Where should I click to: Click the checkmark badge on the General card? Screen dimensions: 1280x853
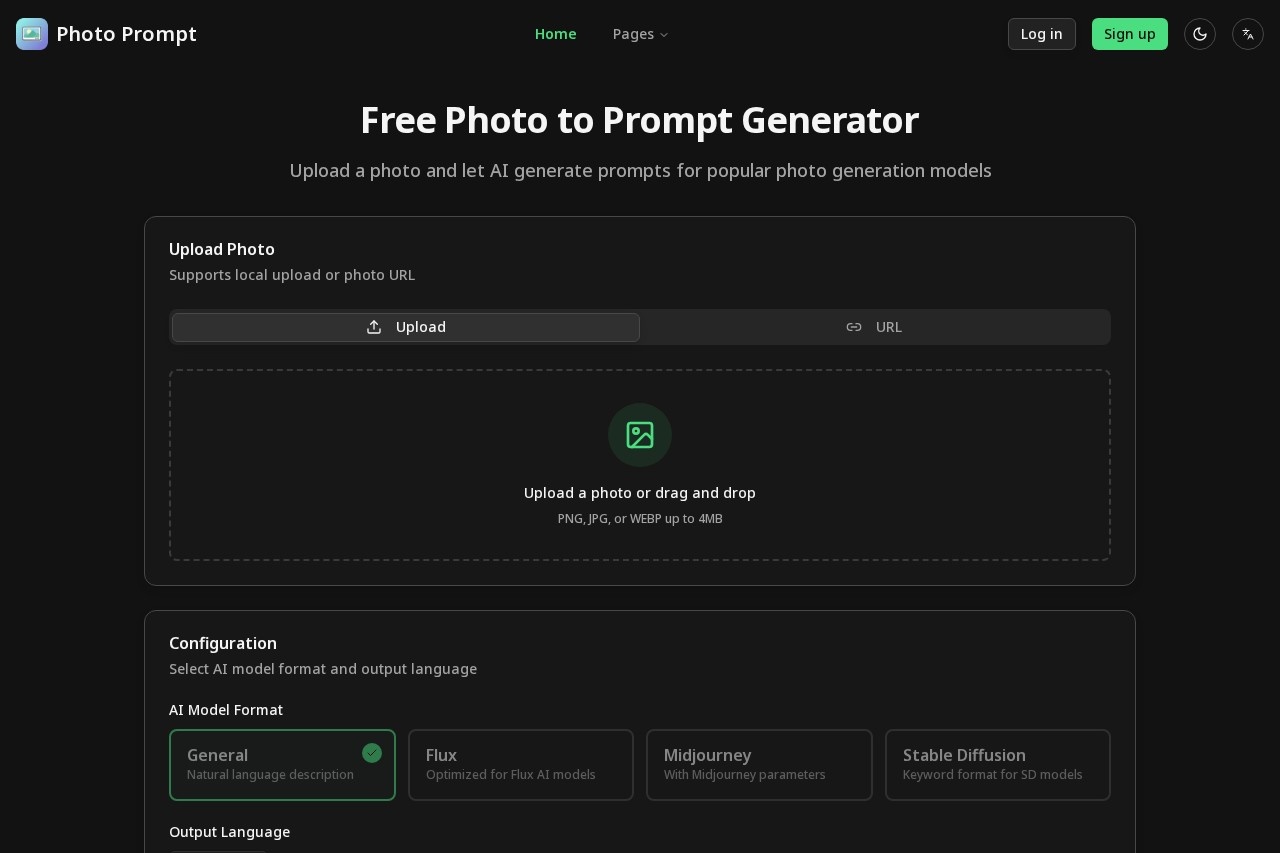372,753
